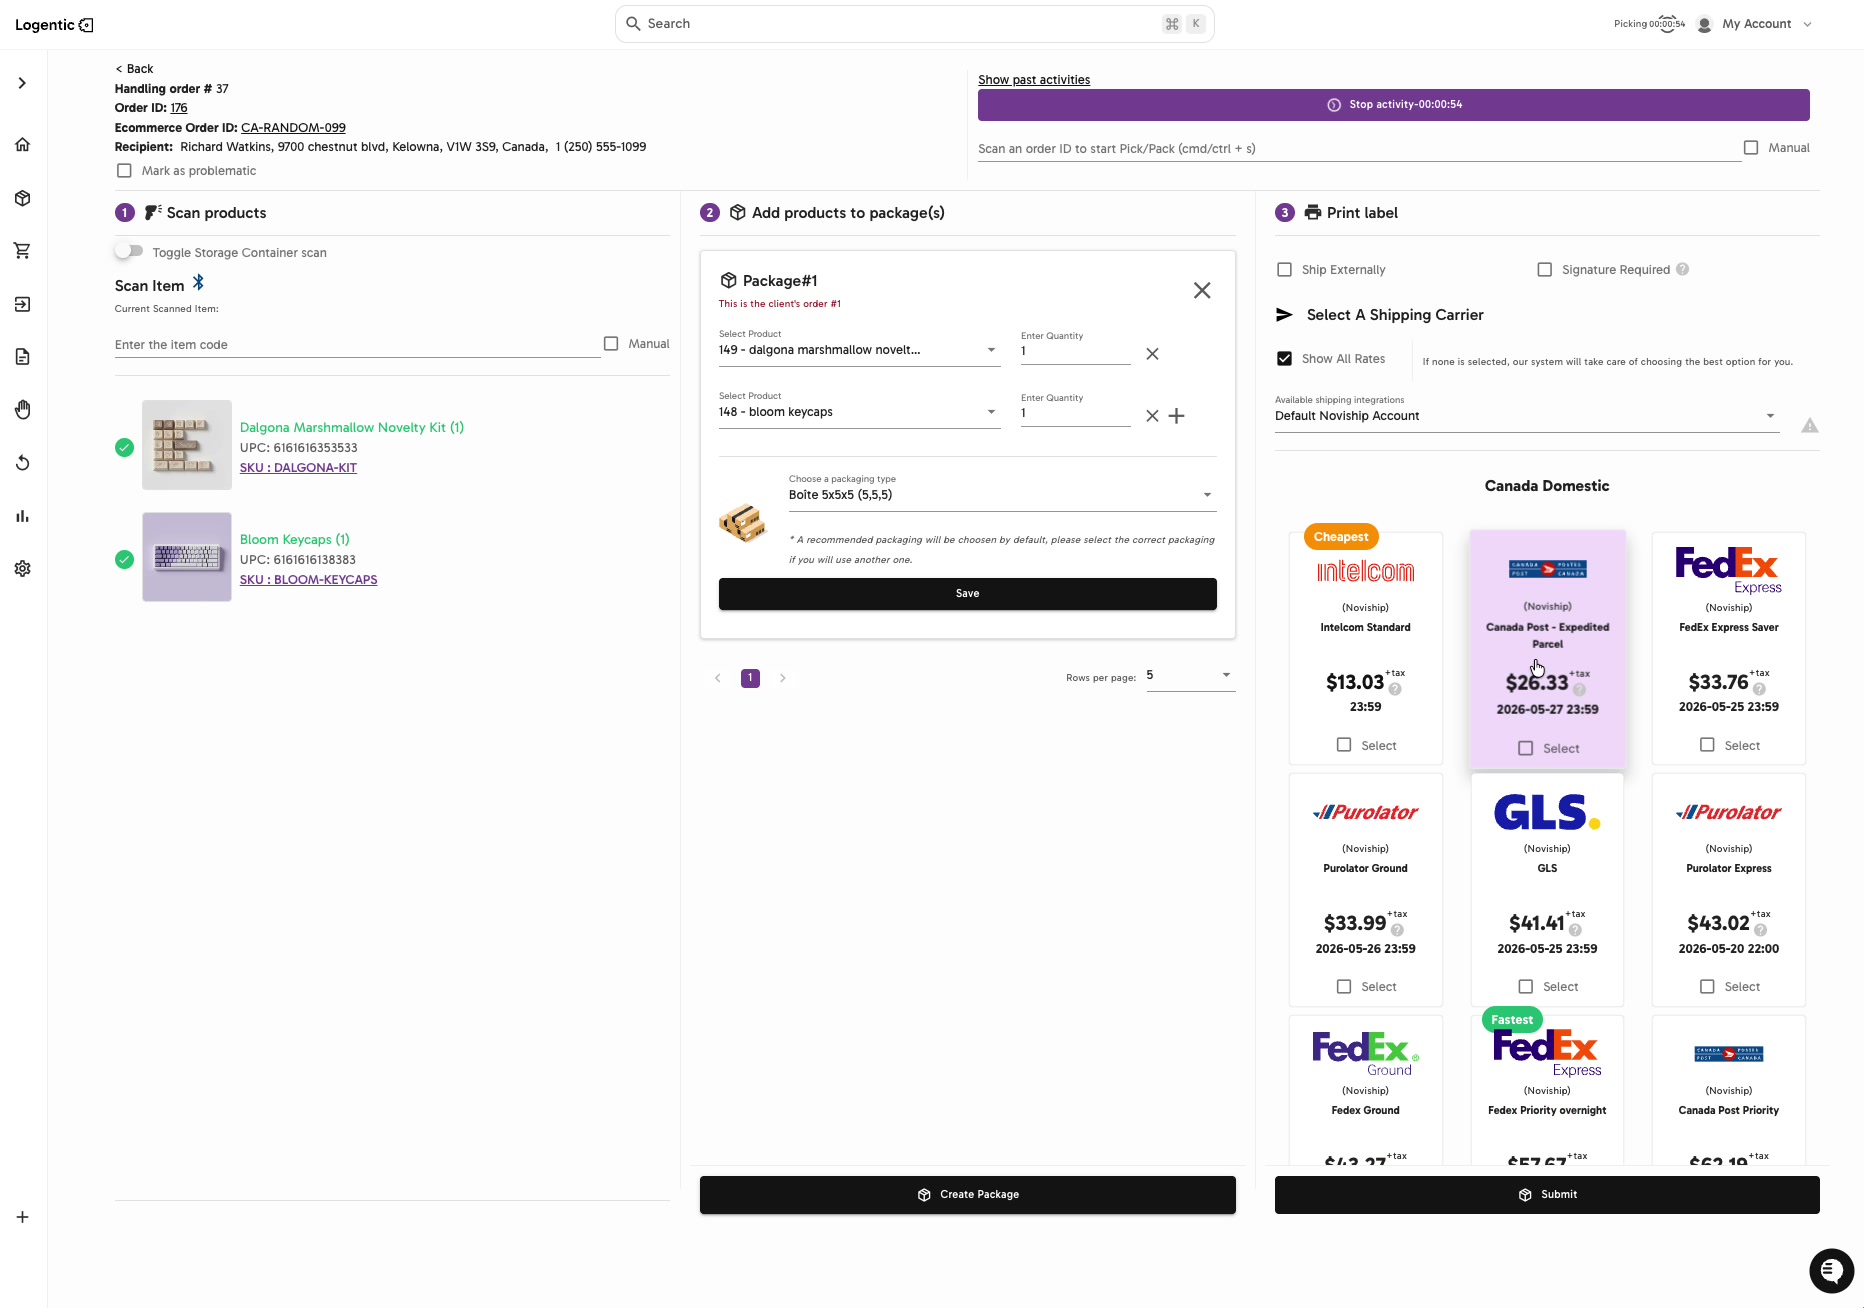Open the Home icon in sidebar

click(22, 144)
